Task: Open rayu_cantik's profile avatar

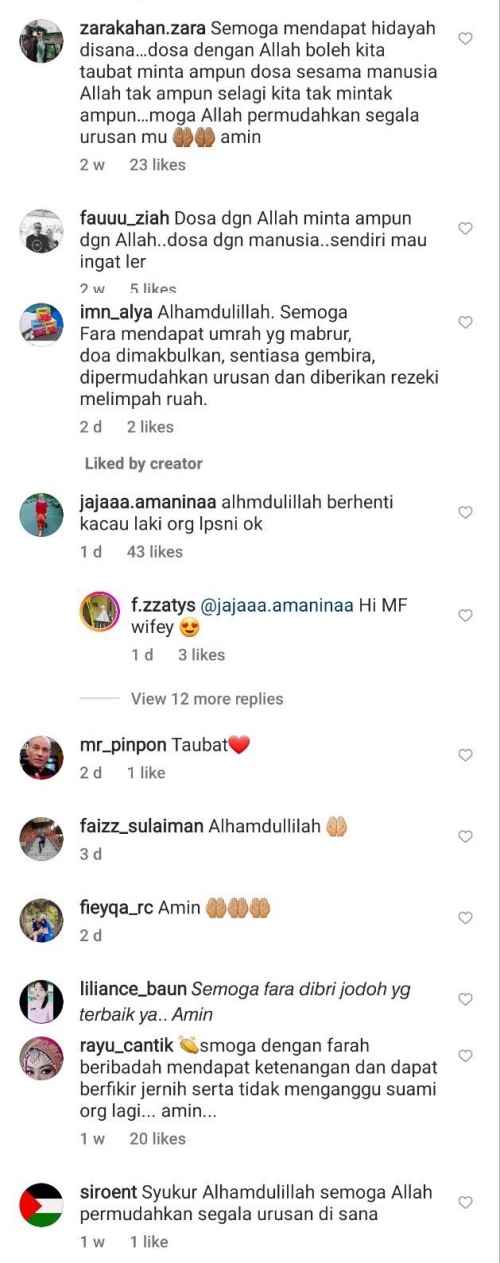Action: [x=42, y=1058]
